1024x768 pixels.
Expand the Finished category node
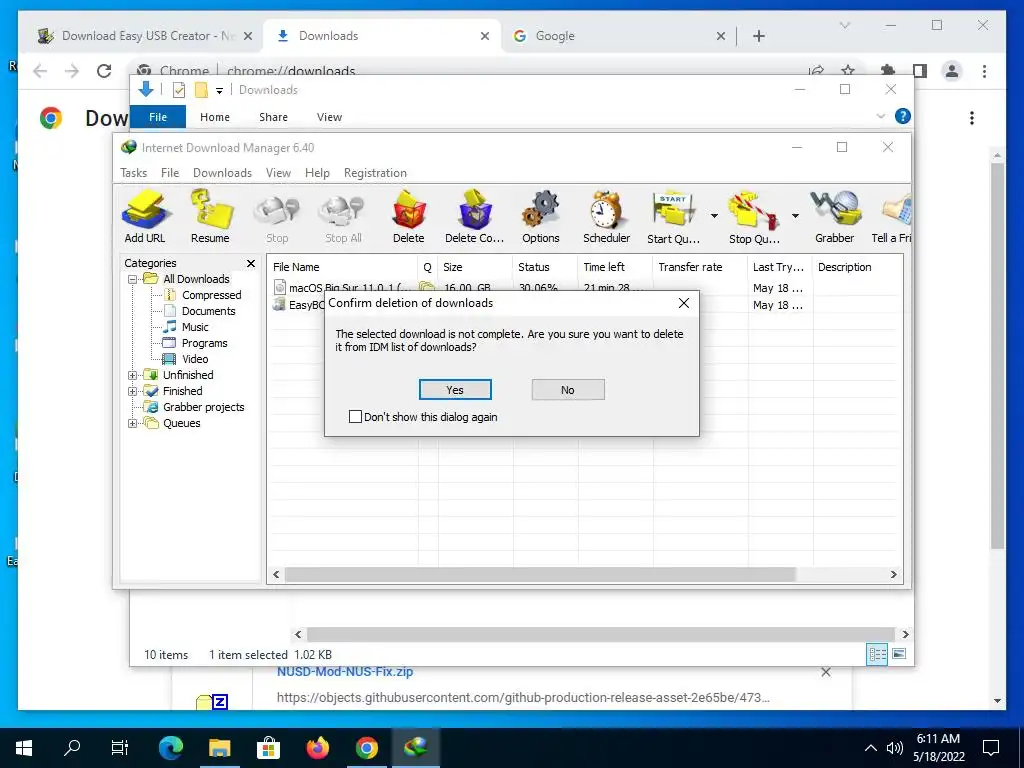point(133,391)
